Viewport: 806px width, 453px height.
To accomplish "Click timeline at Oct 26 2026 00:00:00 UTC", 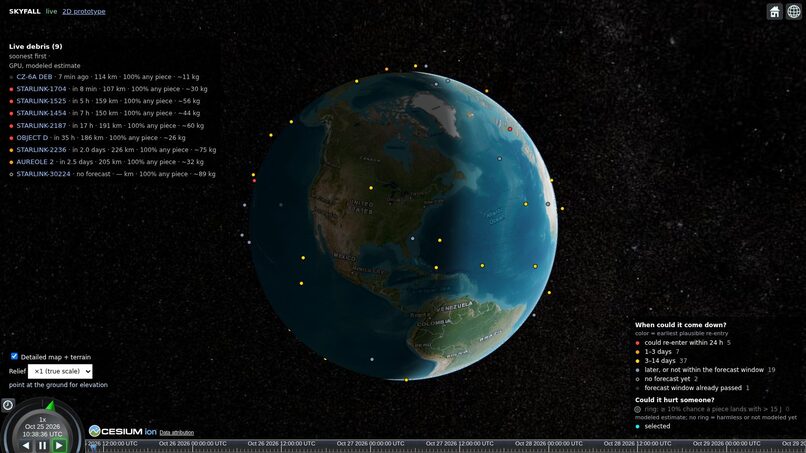I will [192, 446].
